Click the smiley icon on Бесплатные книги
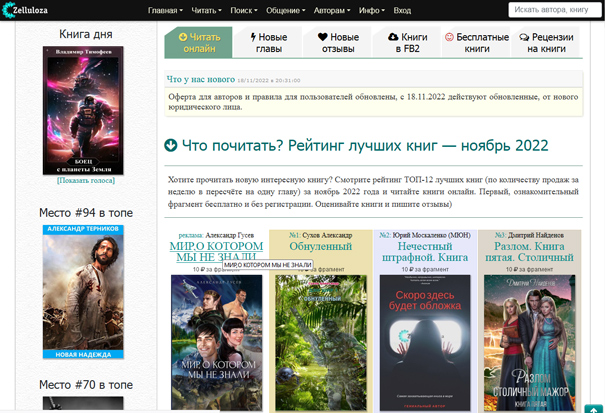The image size is (605, 413). [449, 37]
